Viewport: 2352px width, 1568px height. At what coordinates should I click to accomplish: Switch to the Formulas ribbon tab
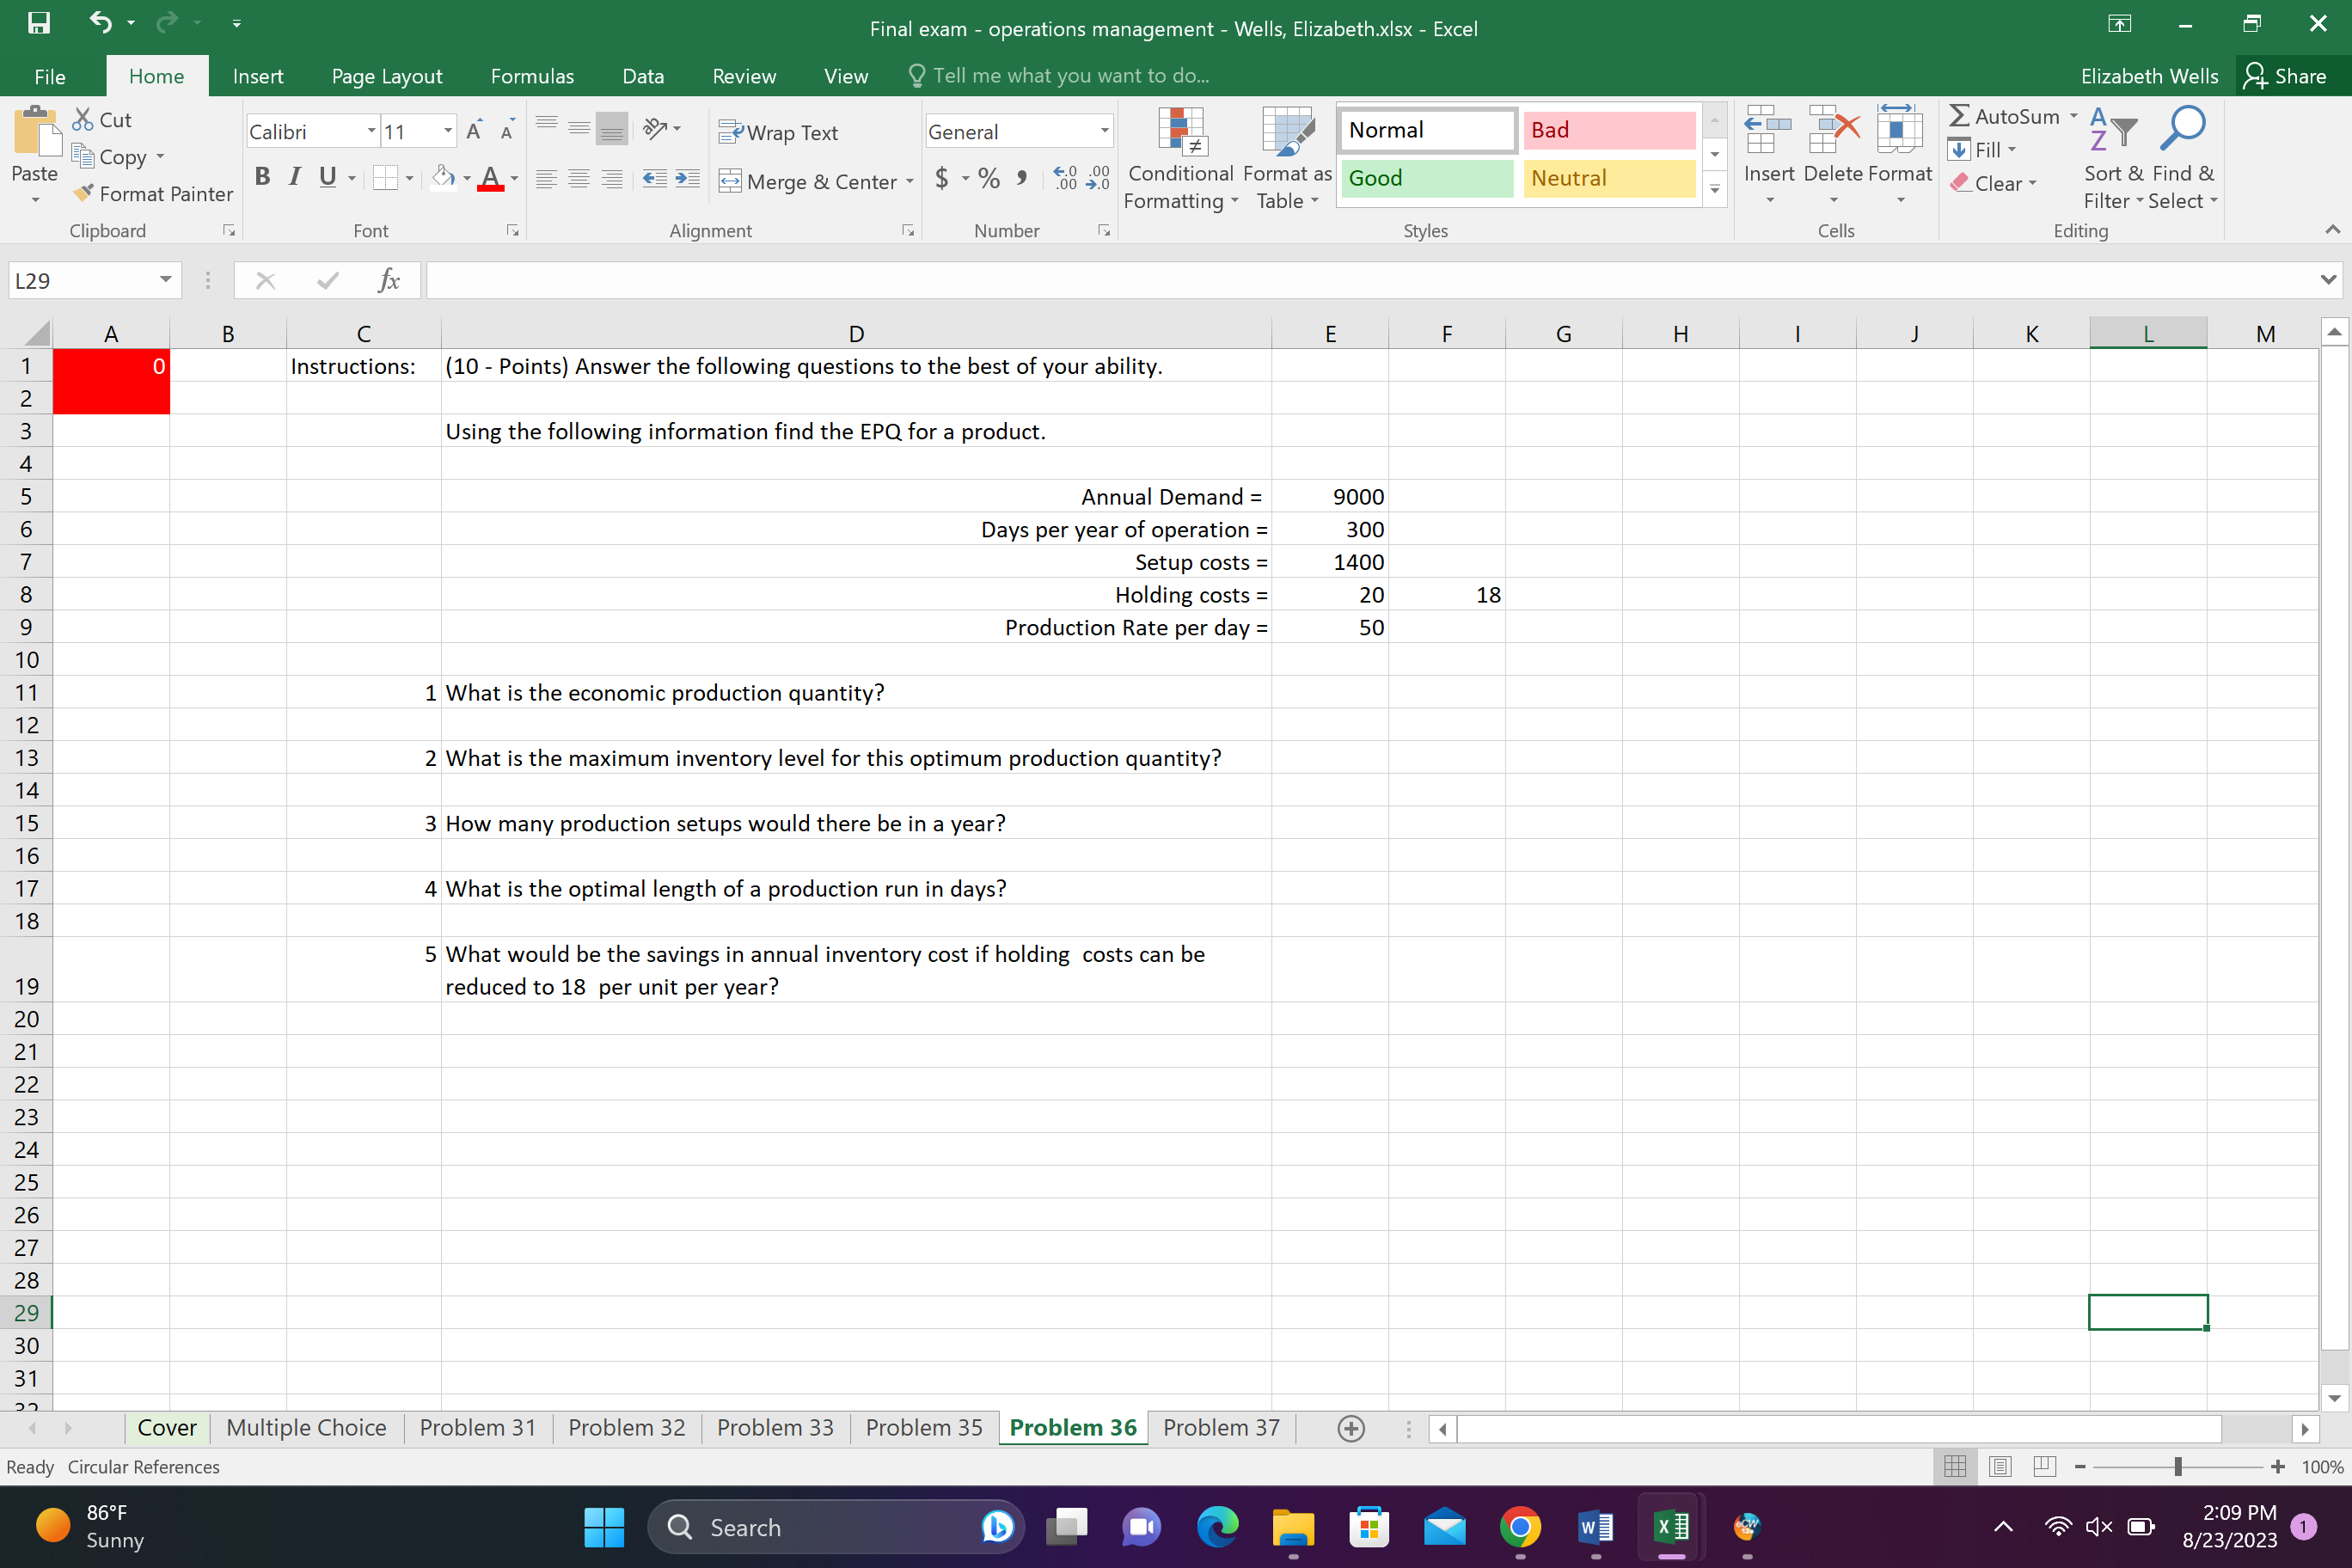click(x=532, y=75)
